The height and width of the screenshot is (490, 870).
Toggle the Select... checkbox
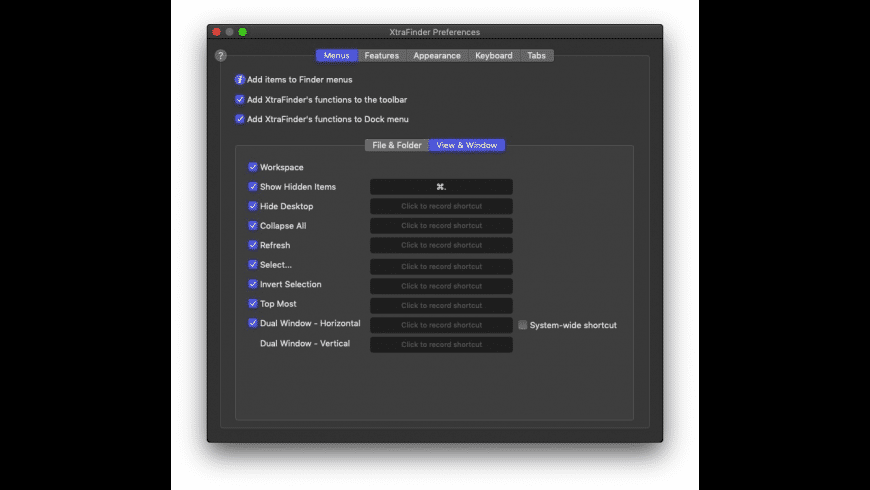point(253,265)
